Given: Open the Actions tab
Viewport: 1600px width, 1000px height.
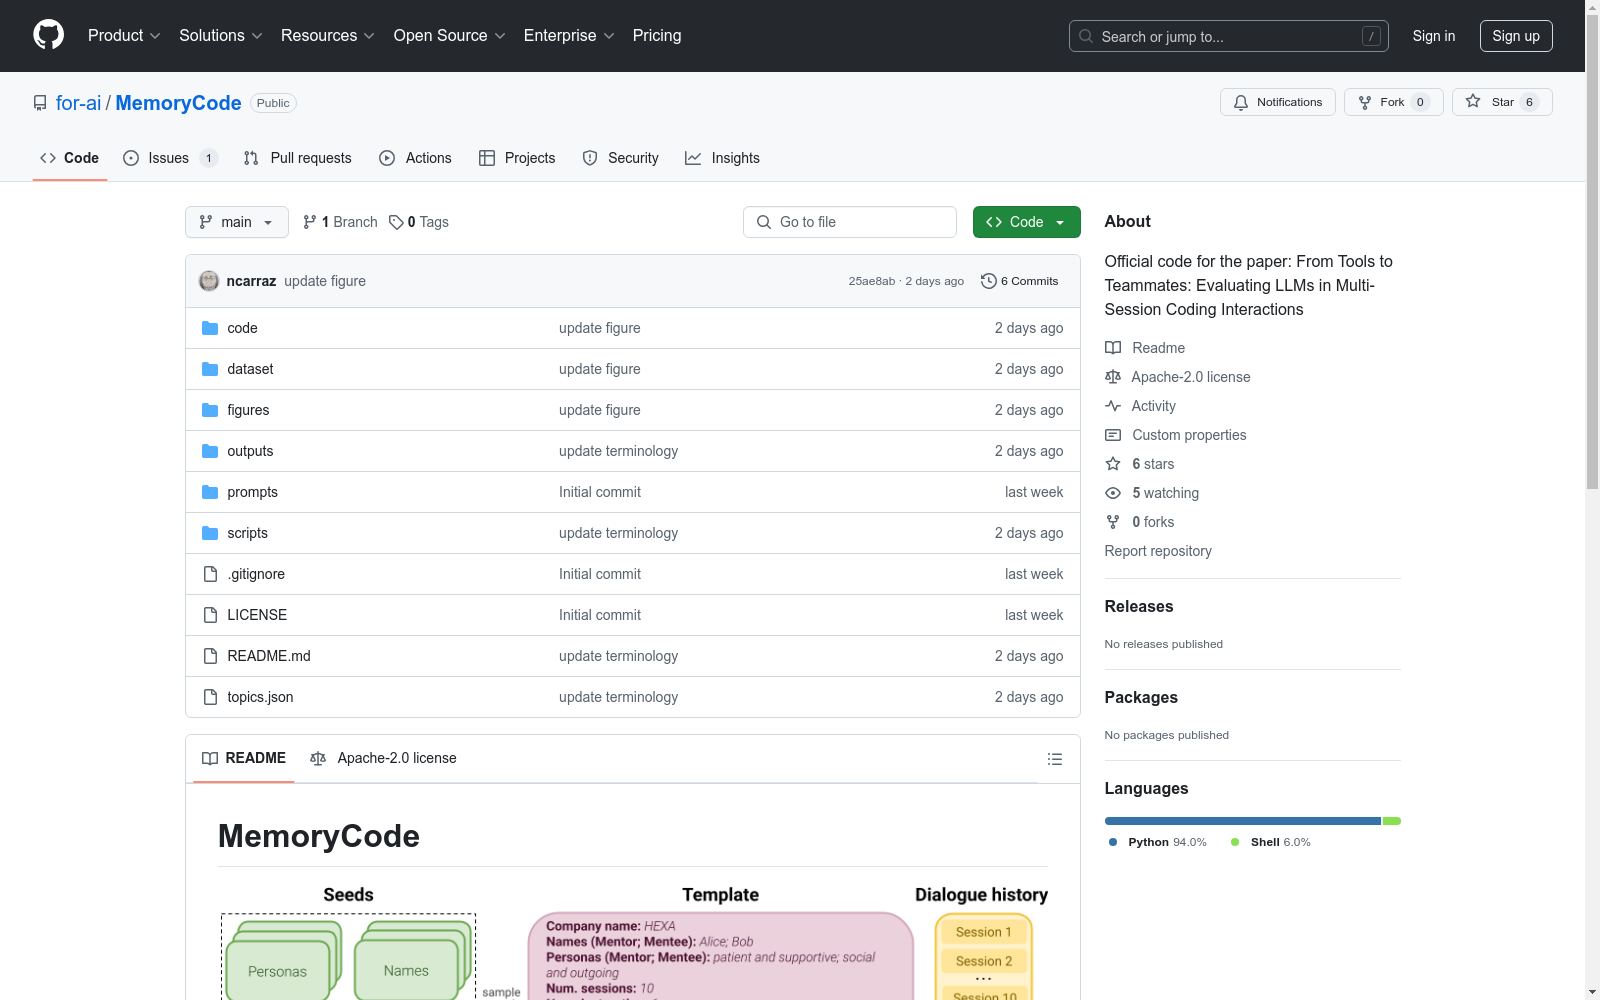Looking at the screenshot, I should tap(415, 158).
